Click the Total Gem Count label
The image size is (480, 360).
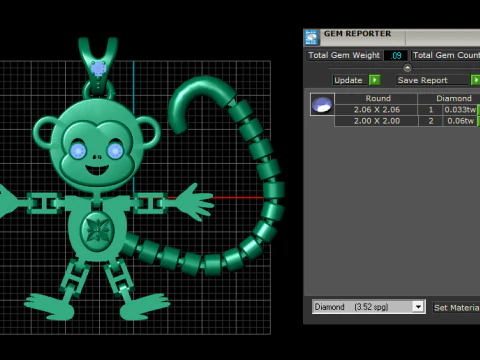tap(446, 55)
